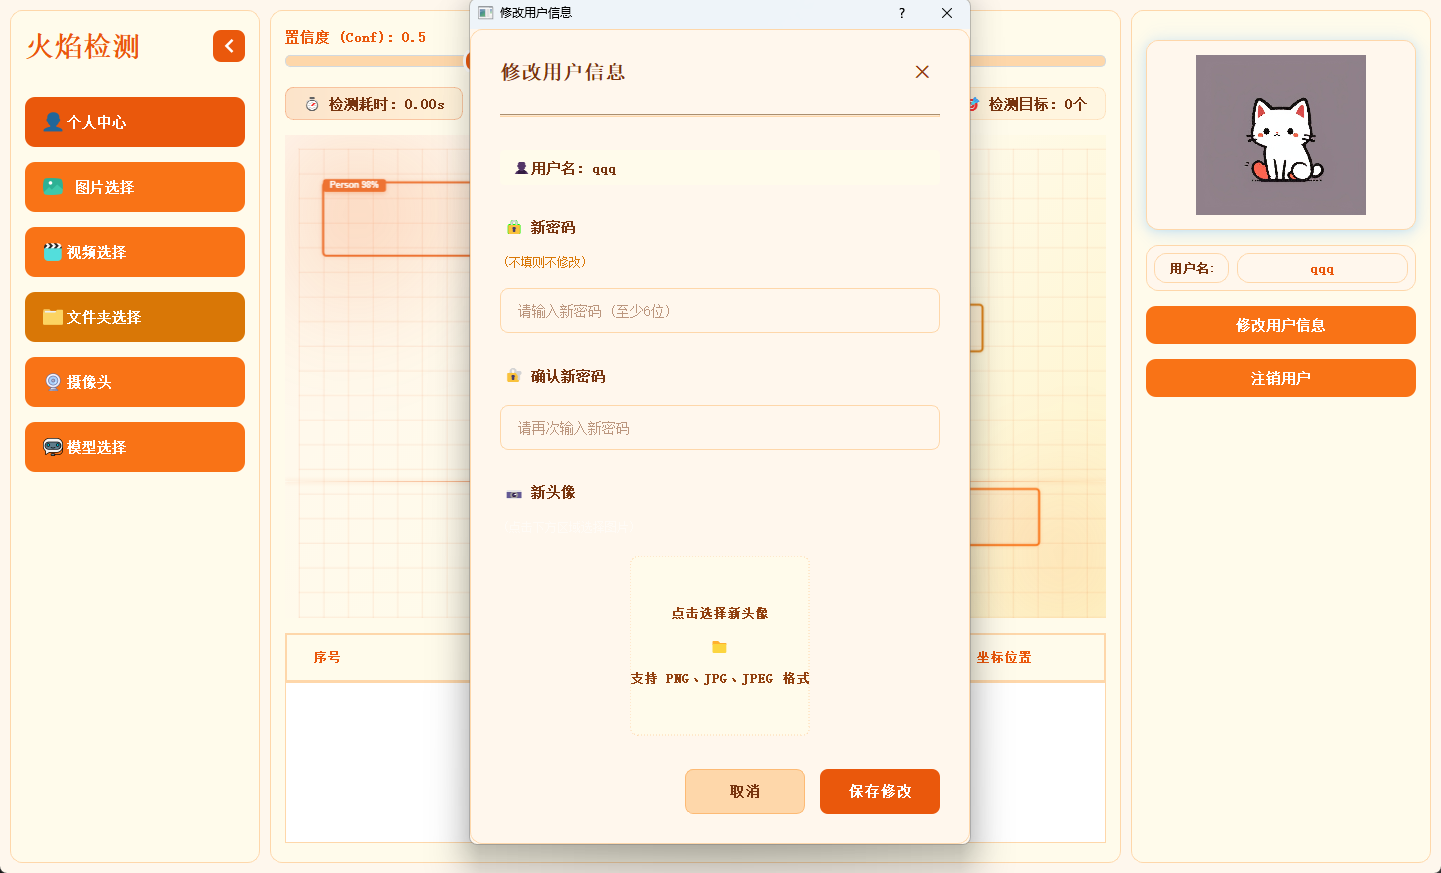Save changes with 保存修改 button
The image size is (1441, 873).
coord(880,791)
